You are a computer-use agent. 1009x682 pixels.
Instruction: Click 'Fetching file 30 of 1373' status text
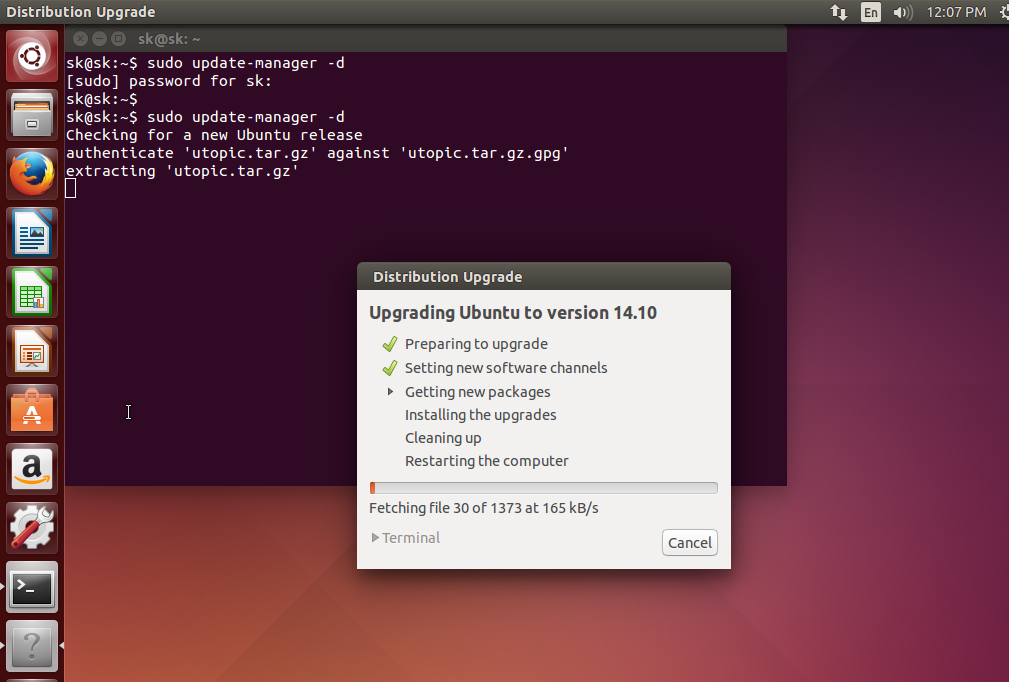coord(484,508)
